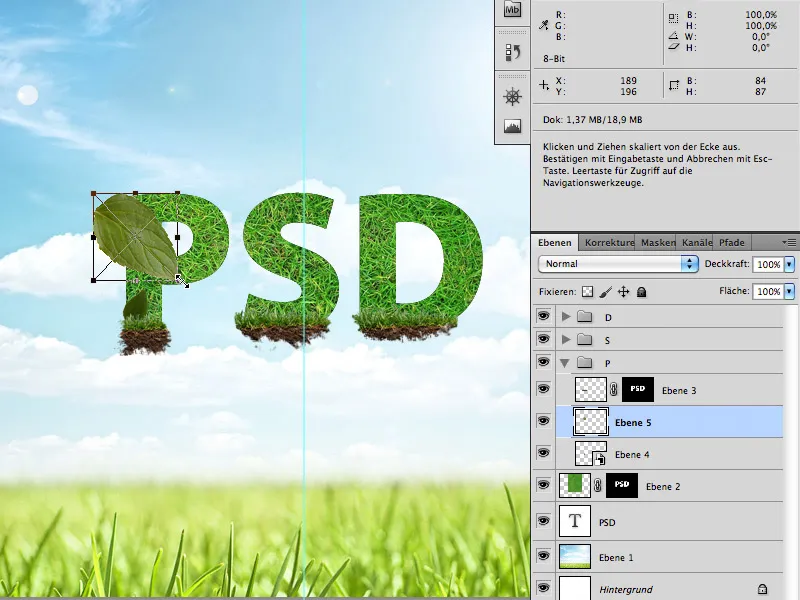Lock layer position with the move icon
The height and width of the screenshot is (600, 800).
click(624, 291)
